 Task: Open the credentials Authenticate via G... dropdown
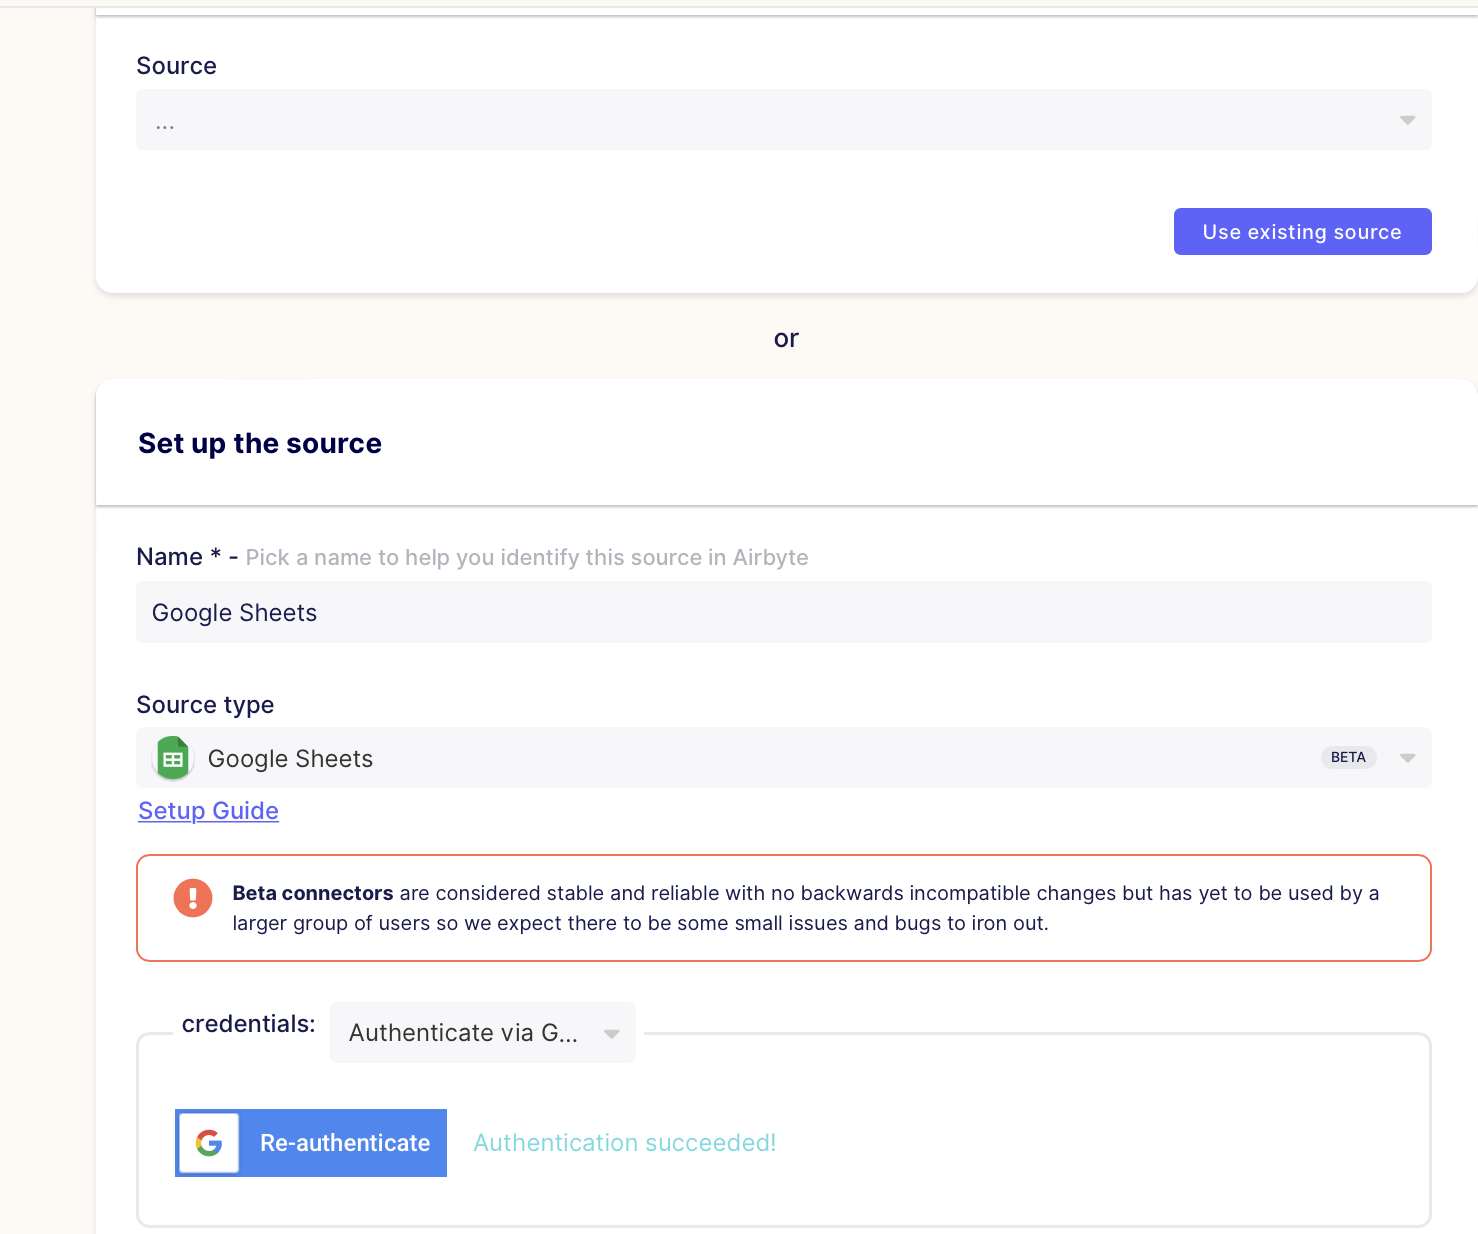click(482, 1033)
